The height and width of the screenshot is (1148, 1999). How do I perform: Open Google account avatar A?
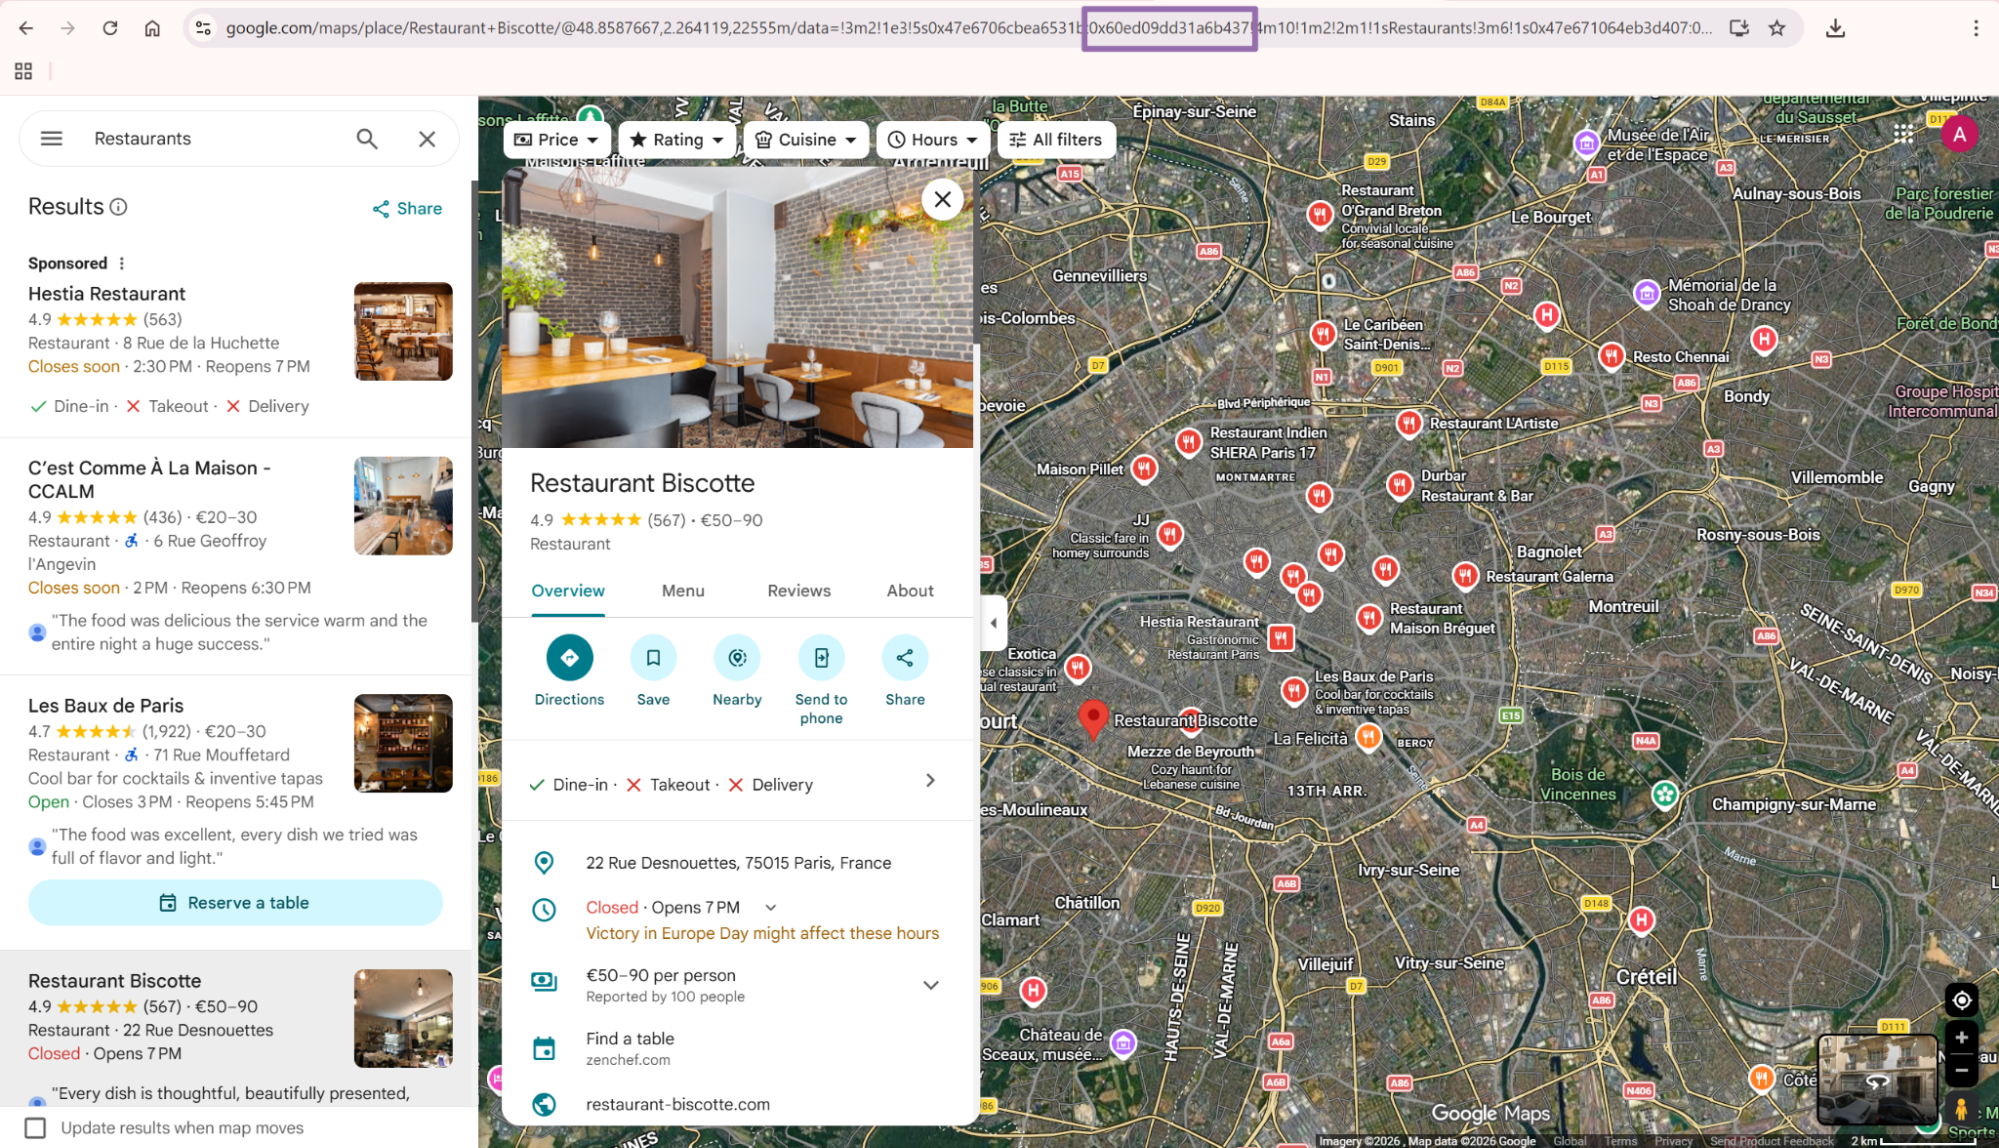[1959, 134]
